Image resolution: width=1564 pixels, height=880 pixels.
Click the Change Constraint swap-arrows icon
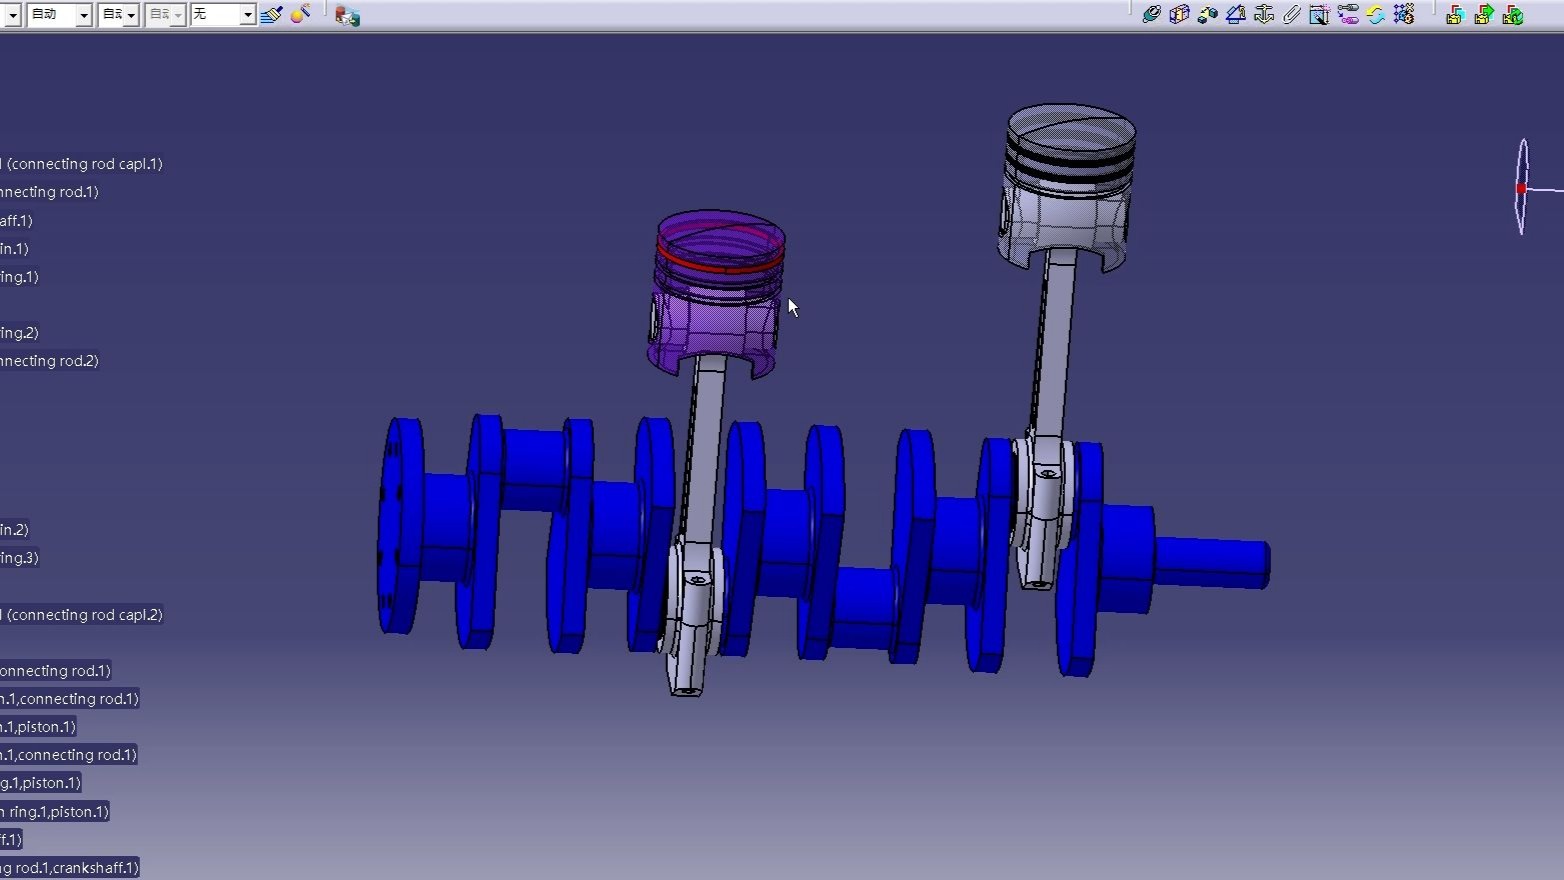click(x=1376, y=14)
